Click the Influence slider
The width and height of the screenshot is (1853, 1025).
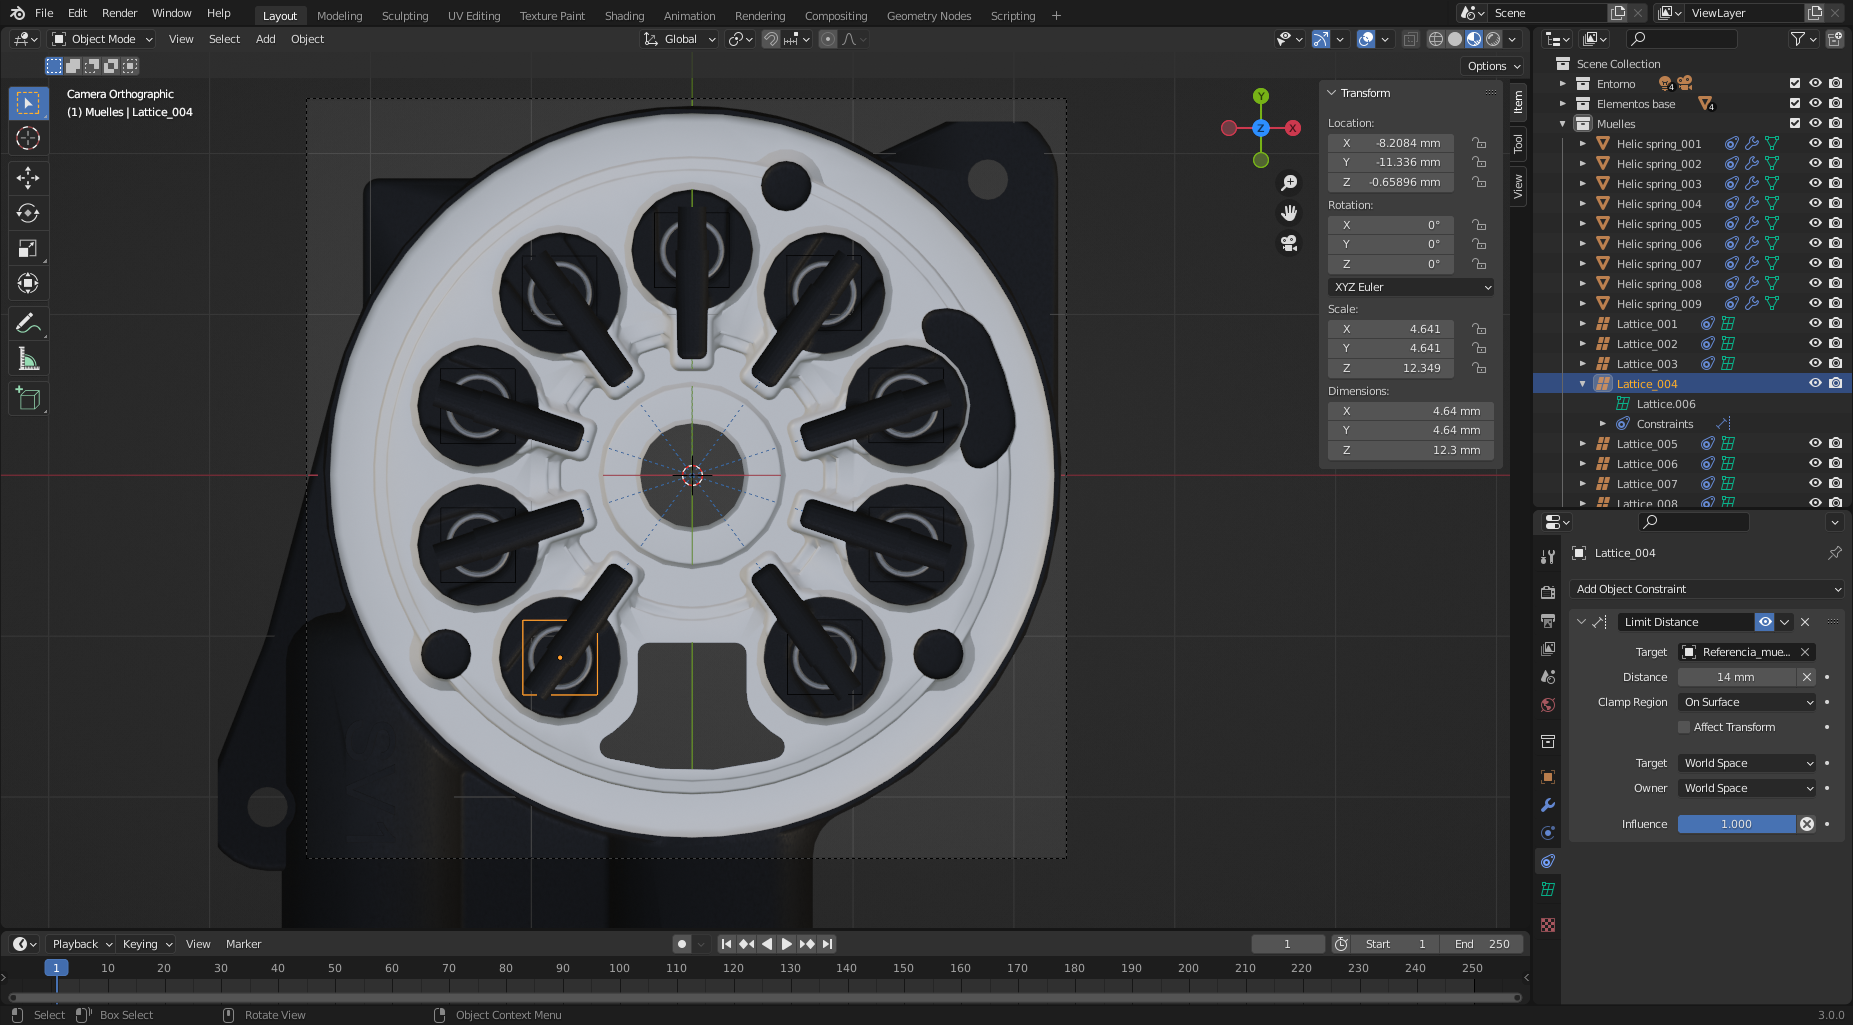tap(1736, 824)
